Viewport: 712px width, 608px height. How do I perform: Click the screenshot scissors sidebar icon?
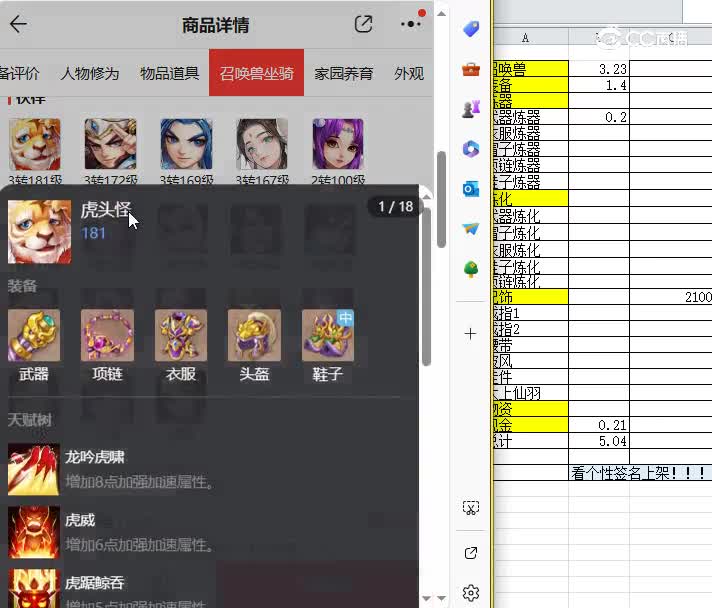(x=471, y=508)
